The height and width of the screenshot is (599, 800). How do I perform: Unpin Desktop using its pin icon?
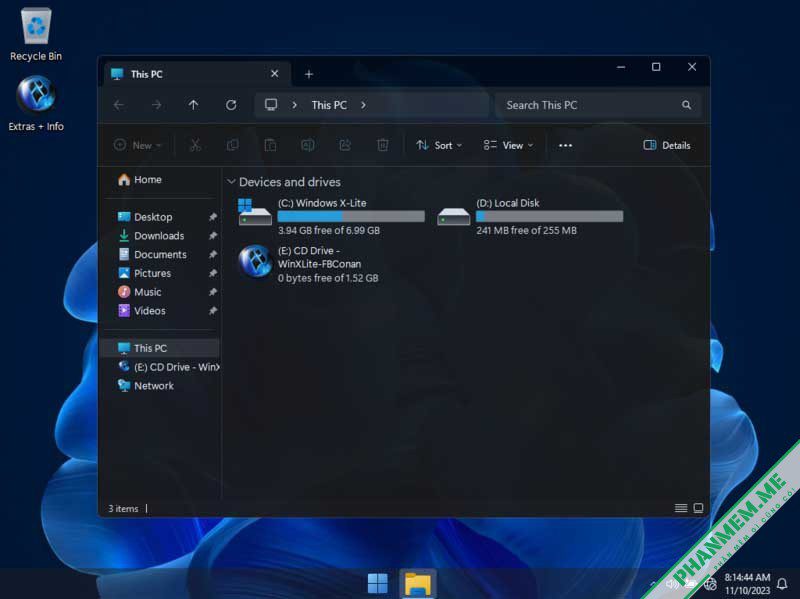coord(213,217)
